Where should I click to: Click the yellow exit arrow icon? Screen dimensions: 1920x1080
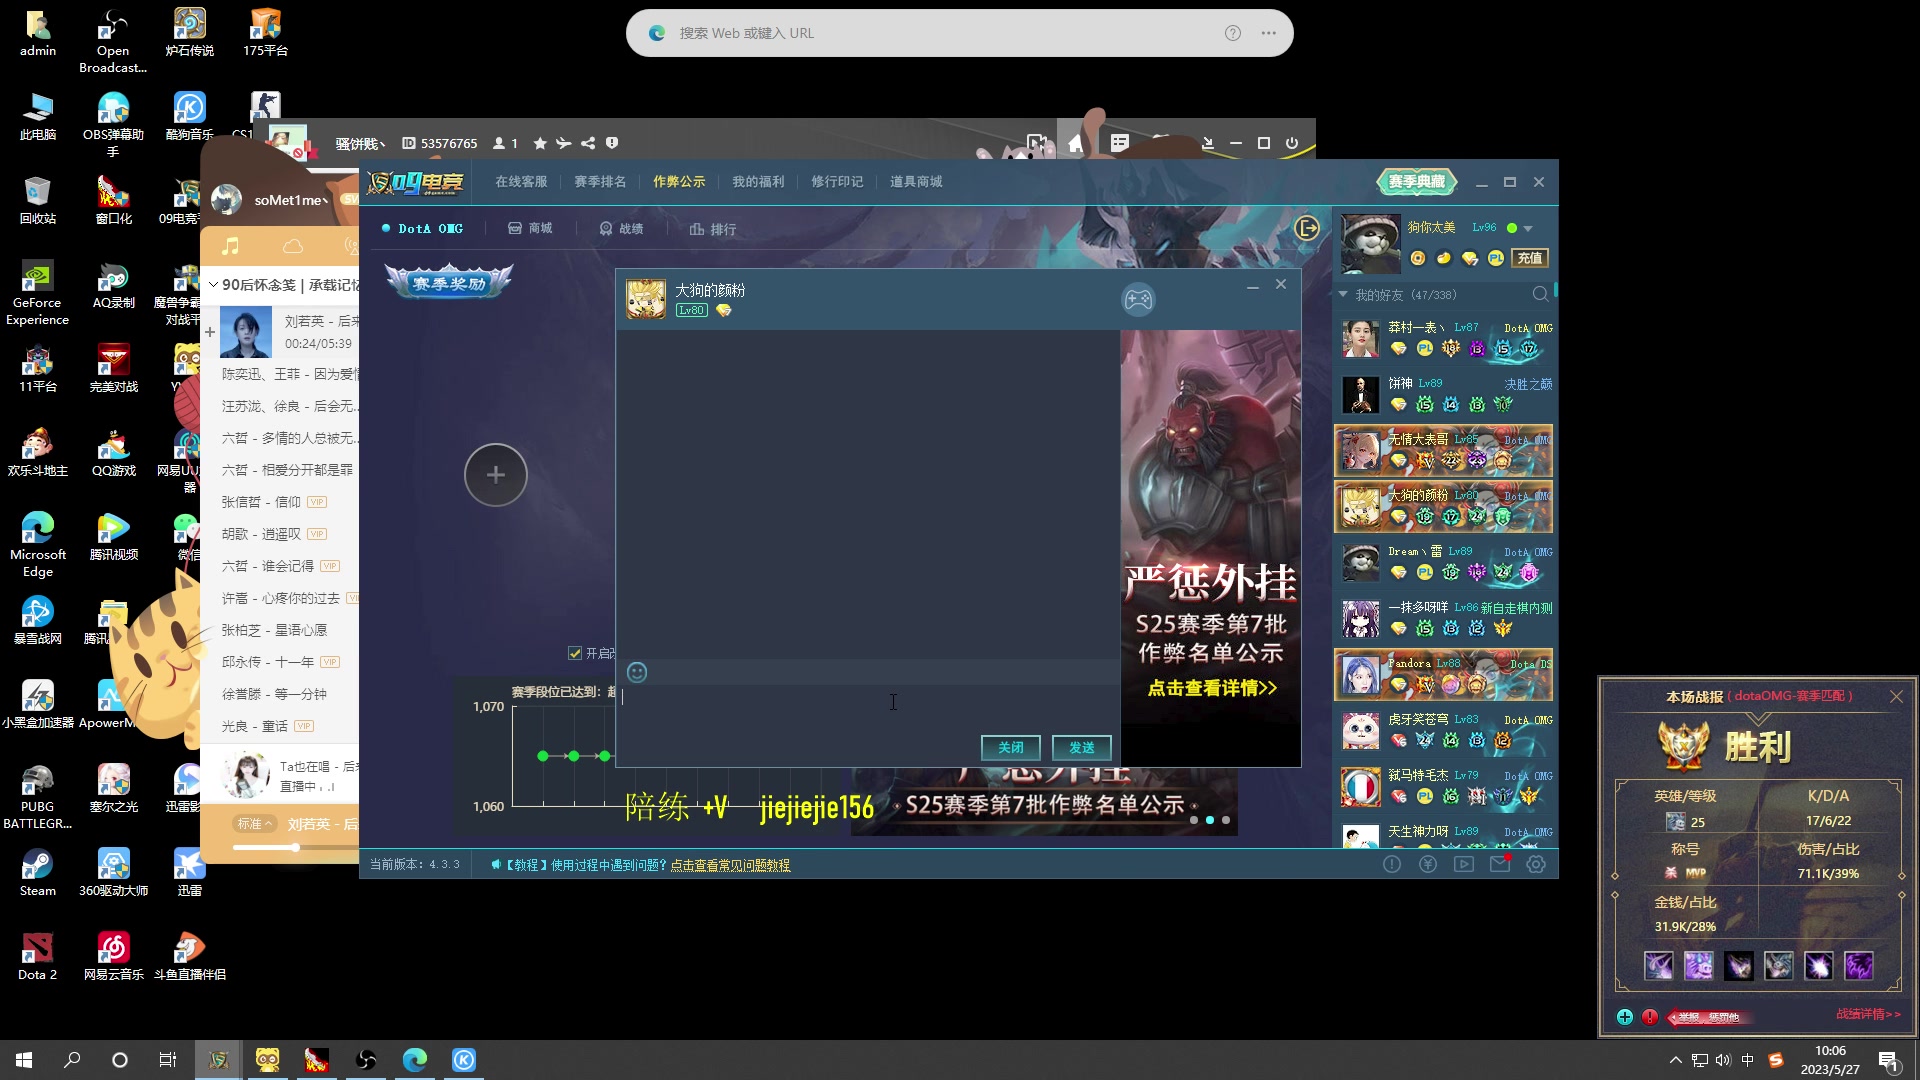pos(1307,228)
